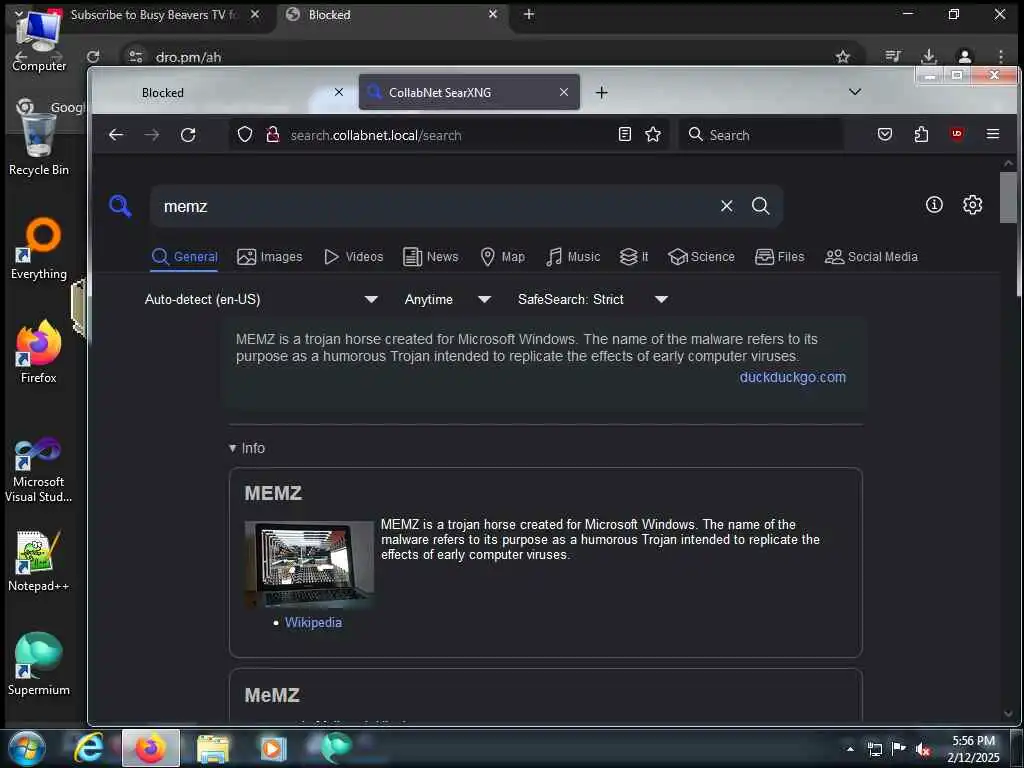Click the SearXNG logo magnifier
Screen dimensions: 1024x768
[120, 206]
